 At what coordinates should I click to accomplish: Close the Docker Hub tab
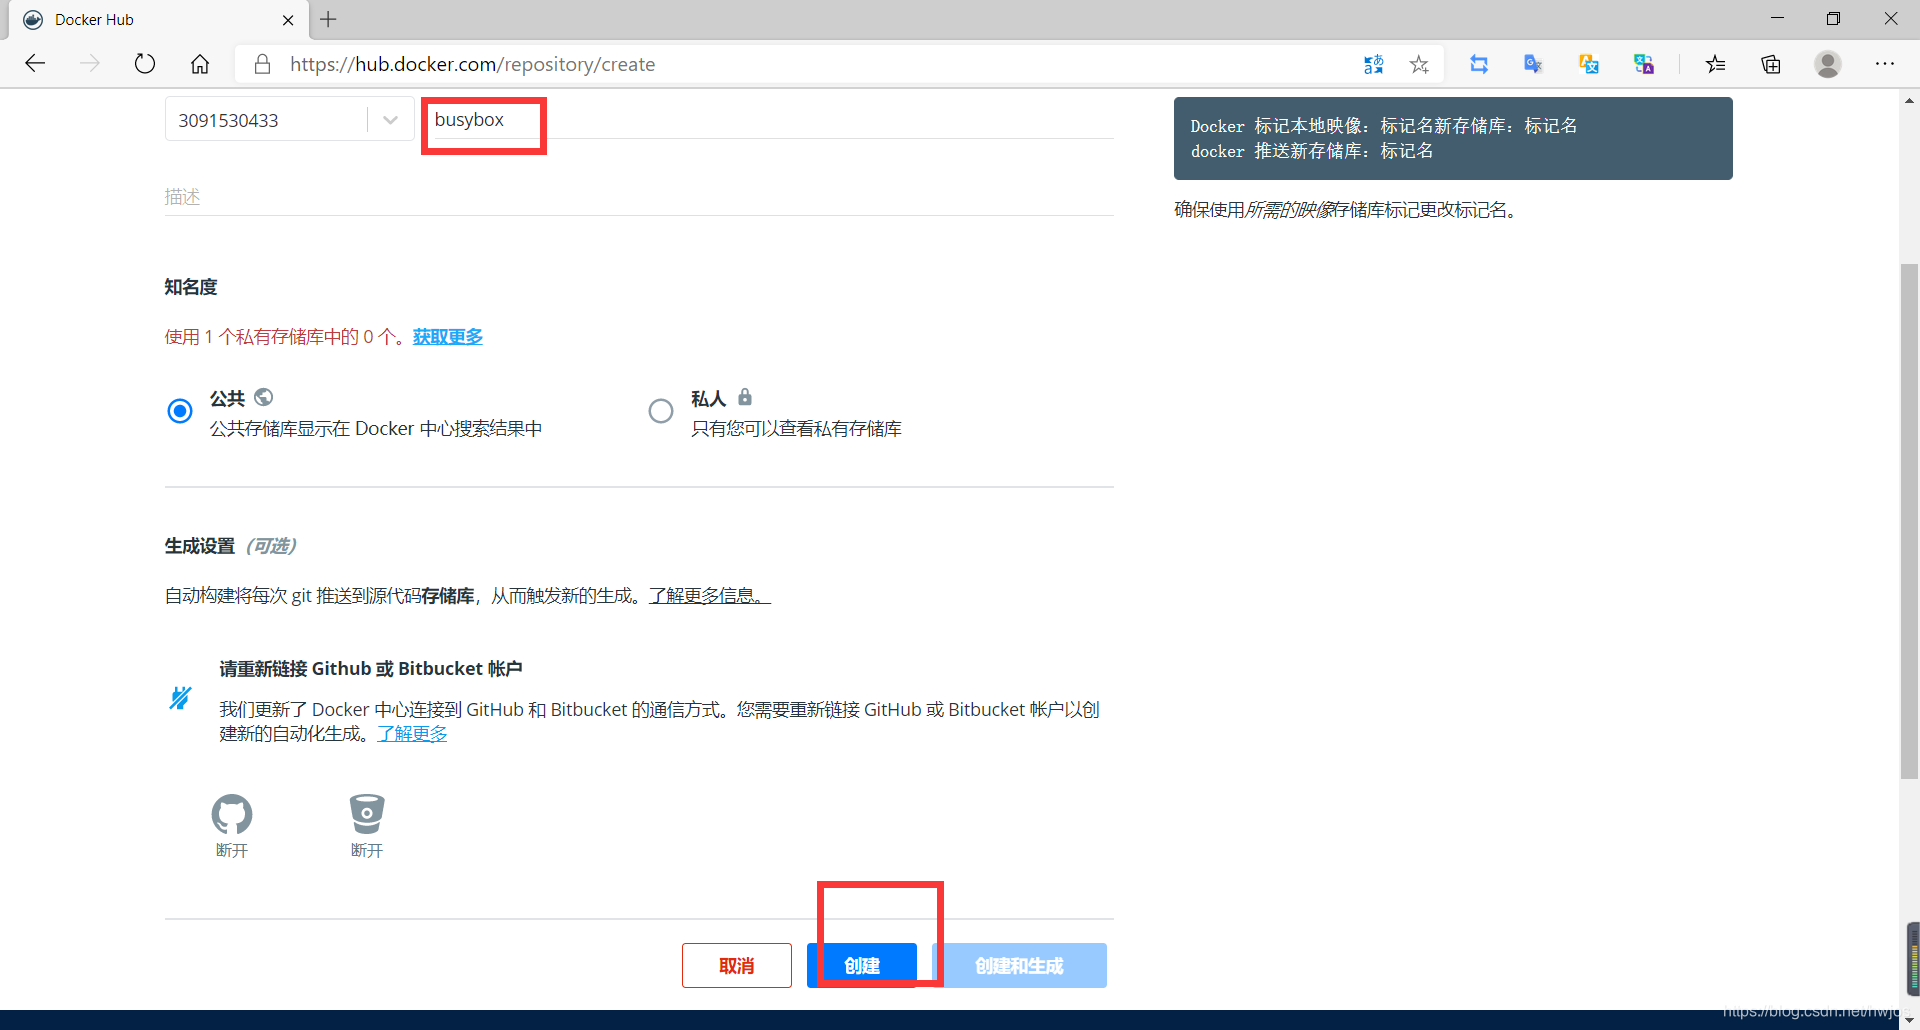[288, 20]
